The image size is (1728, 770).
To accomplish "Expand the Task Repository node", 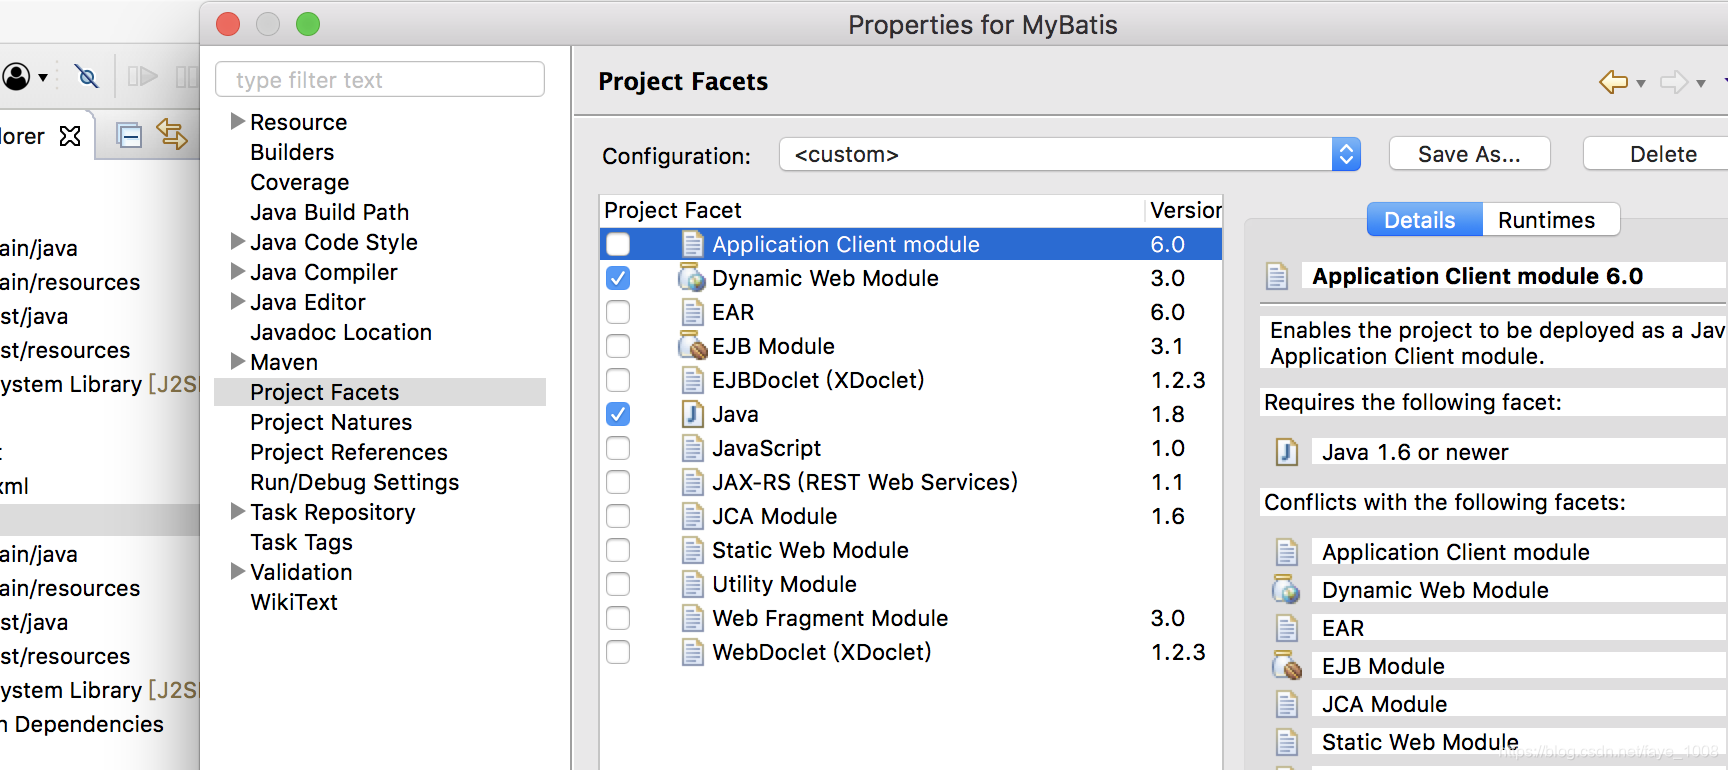I will click(237, 511).
